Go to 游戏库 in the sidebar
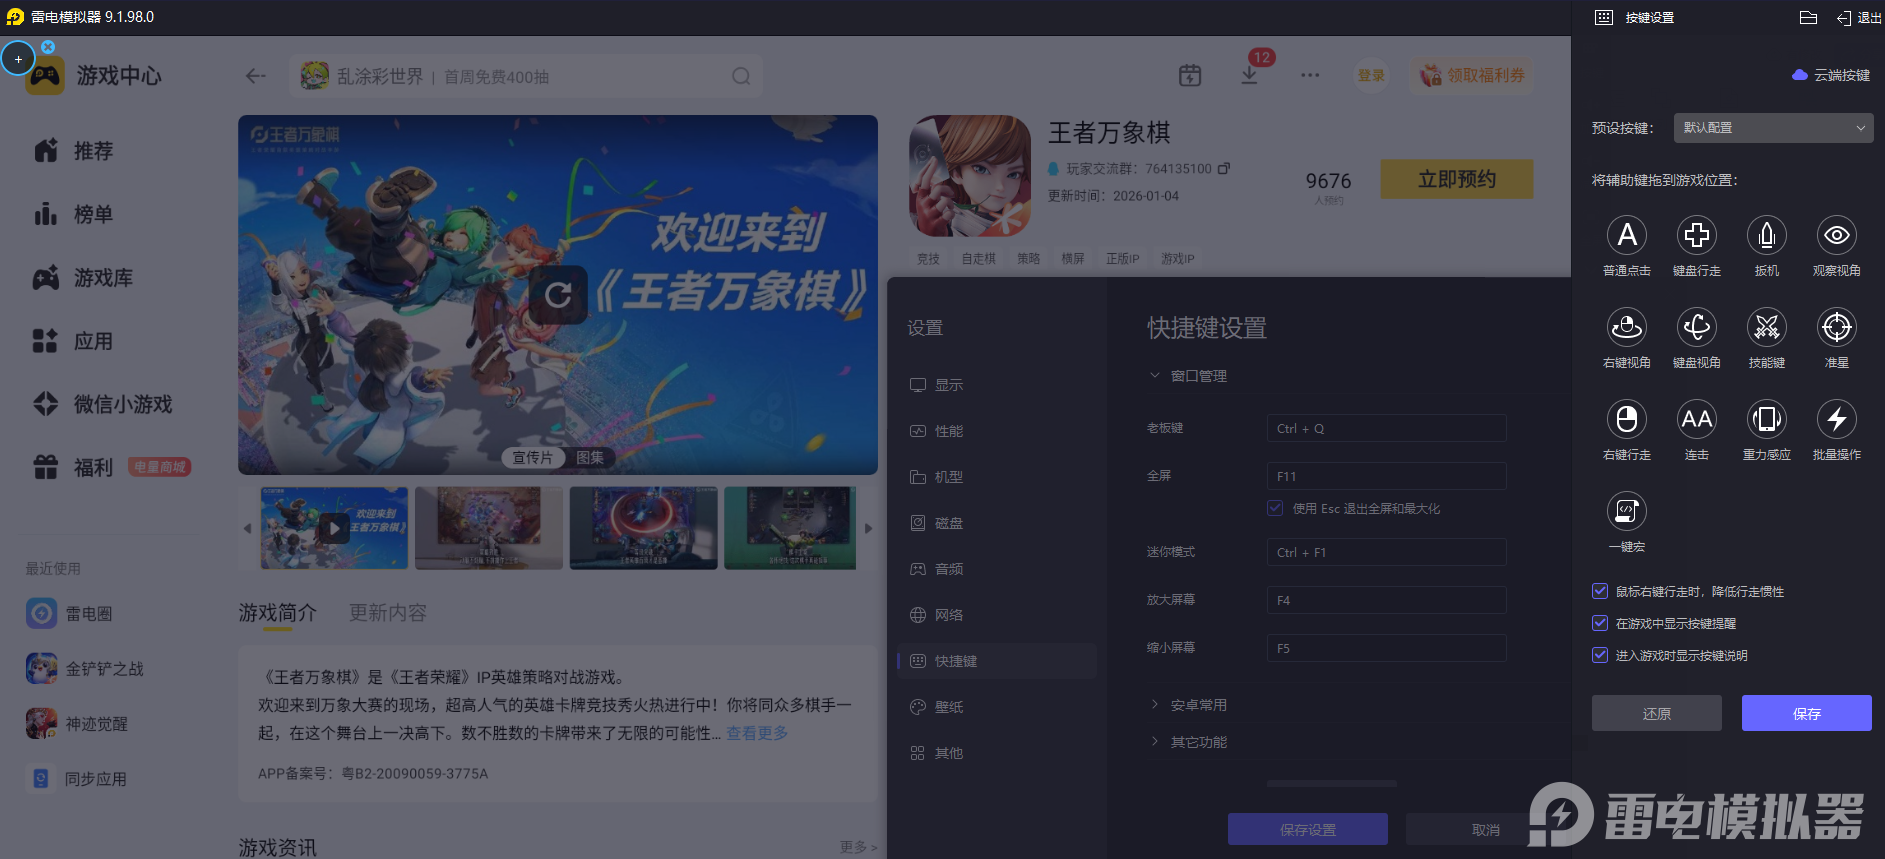The width and height of the screenshot is (1885, 859). click(x=84, y=278)
